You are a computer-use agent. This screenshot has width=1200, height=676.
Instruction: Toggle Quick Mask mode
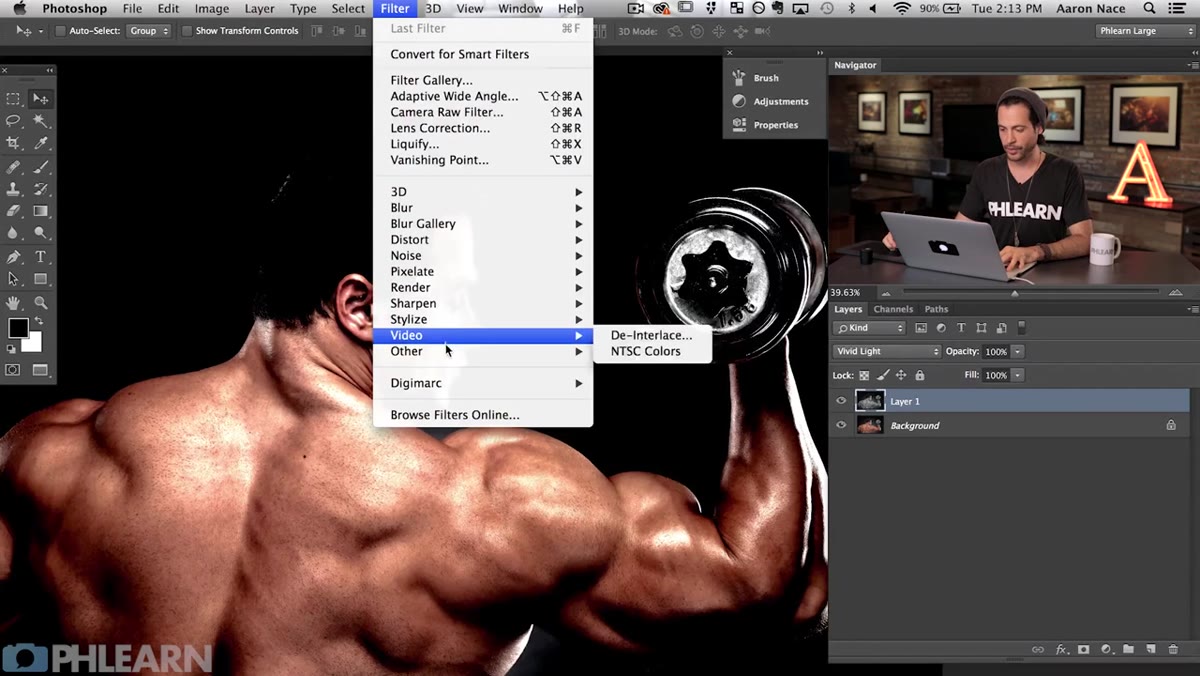(x=14, y=370)
